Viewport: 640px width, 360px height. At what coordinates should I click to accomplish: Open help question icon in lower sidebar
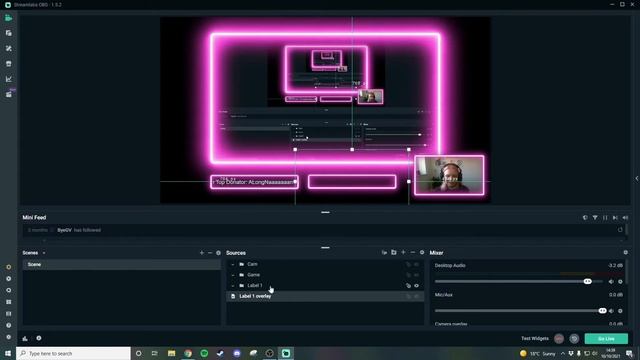point(9,325)
